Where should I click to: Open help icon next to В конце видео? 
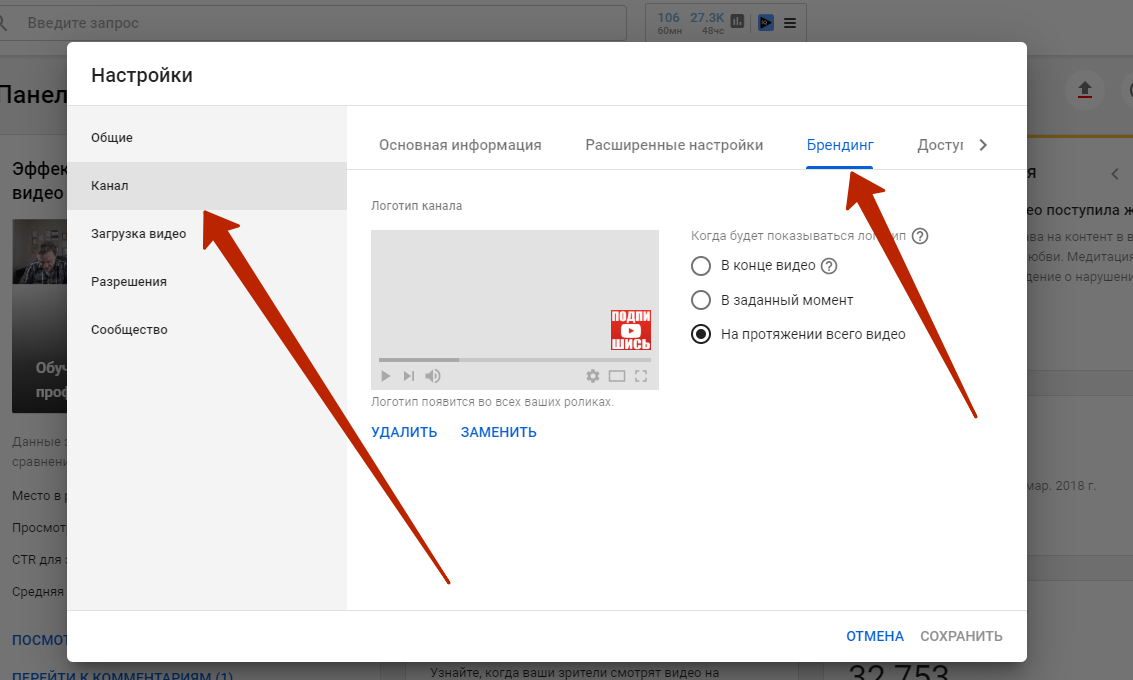[829, 265]
